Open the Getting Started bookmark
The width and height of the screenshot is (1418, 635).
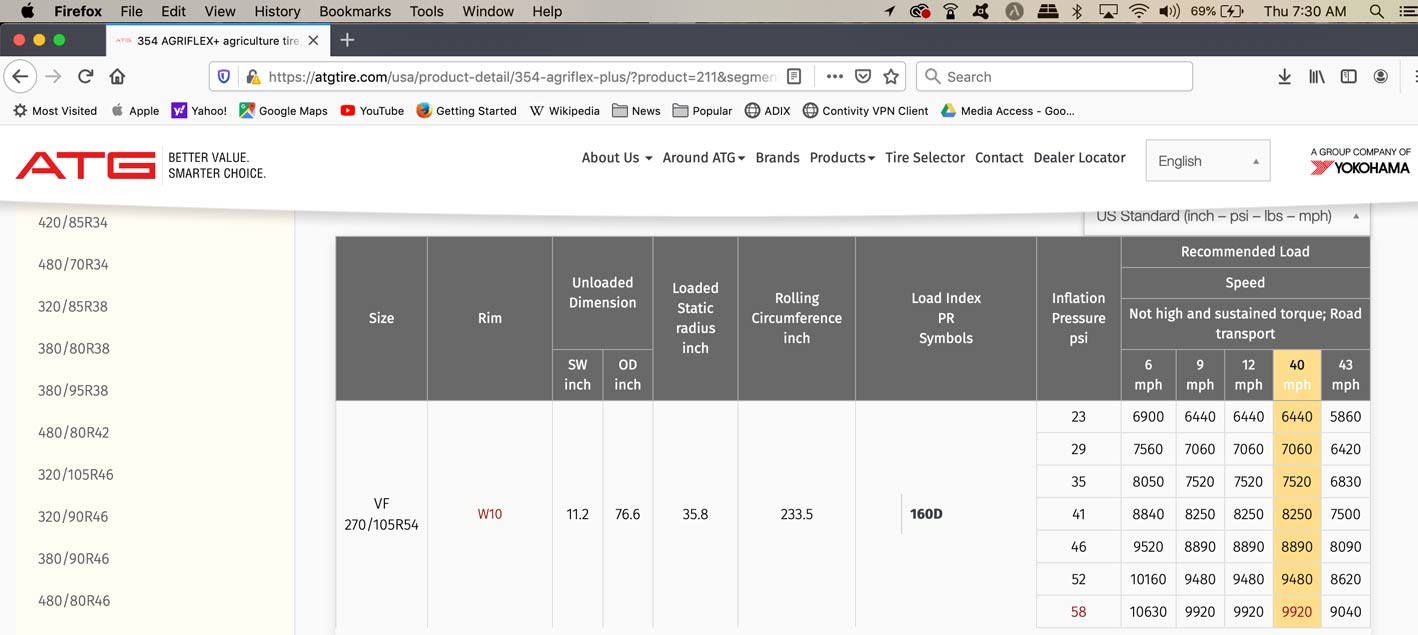466,111
